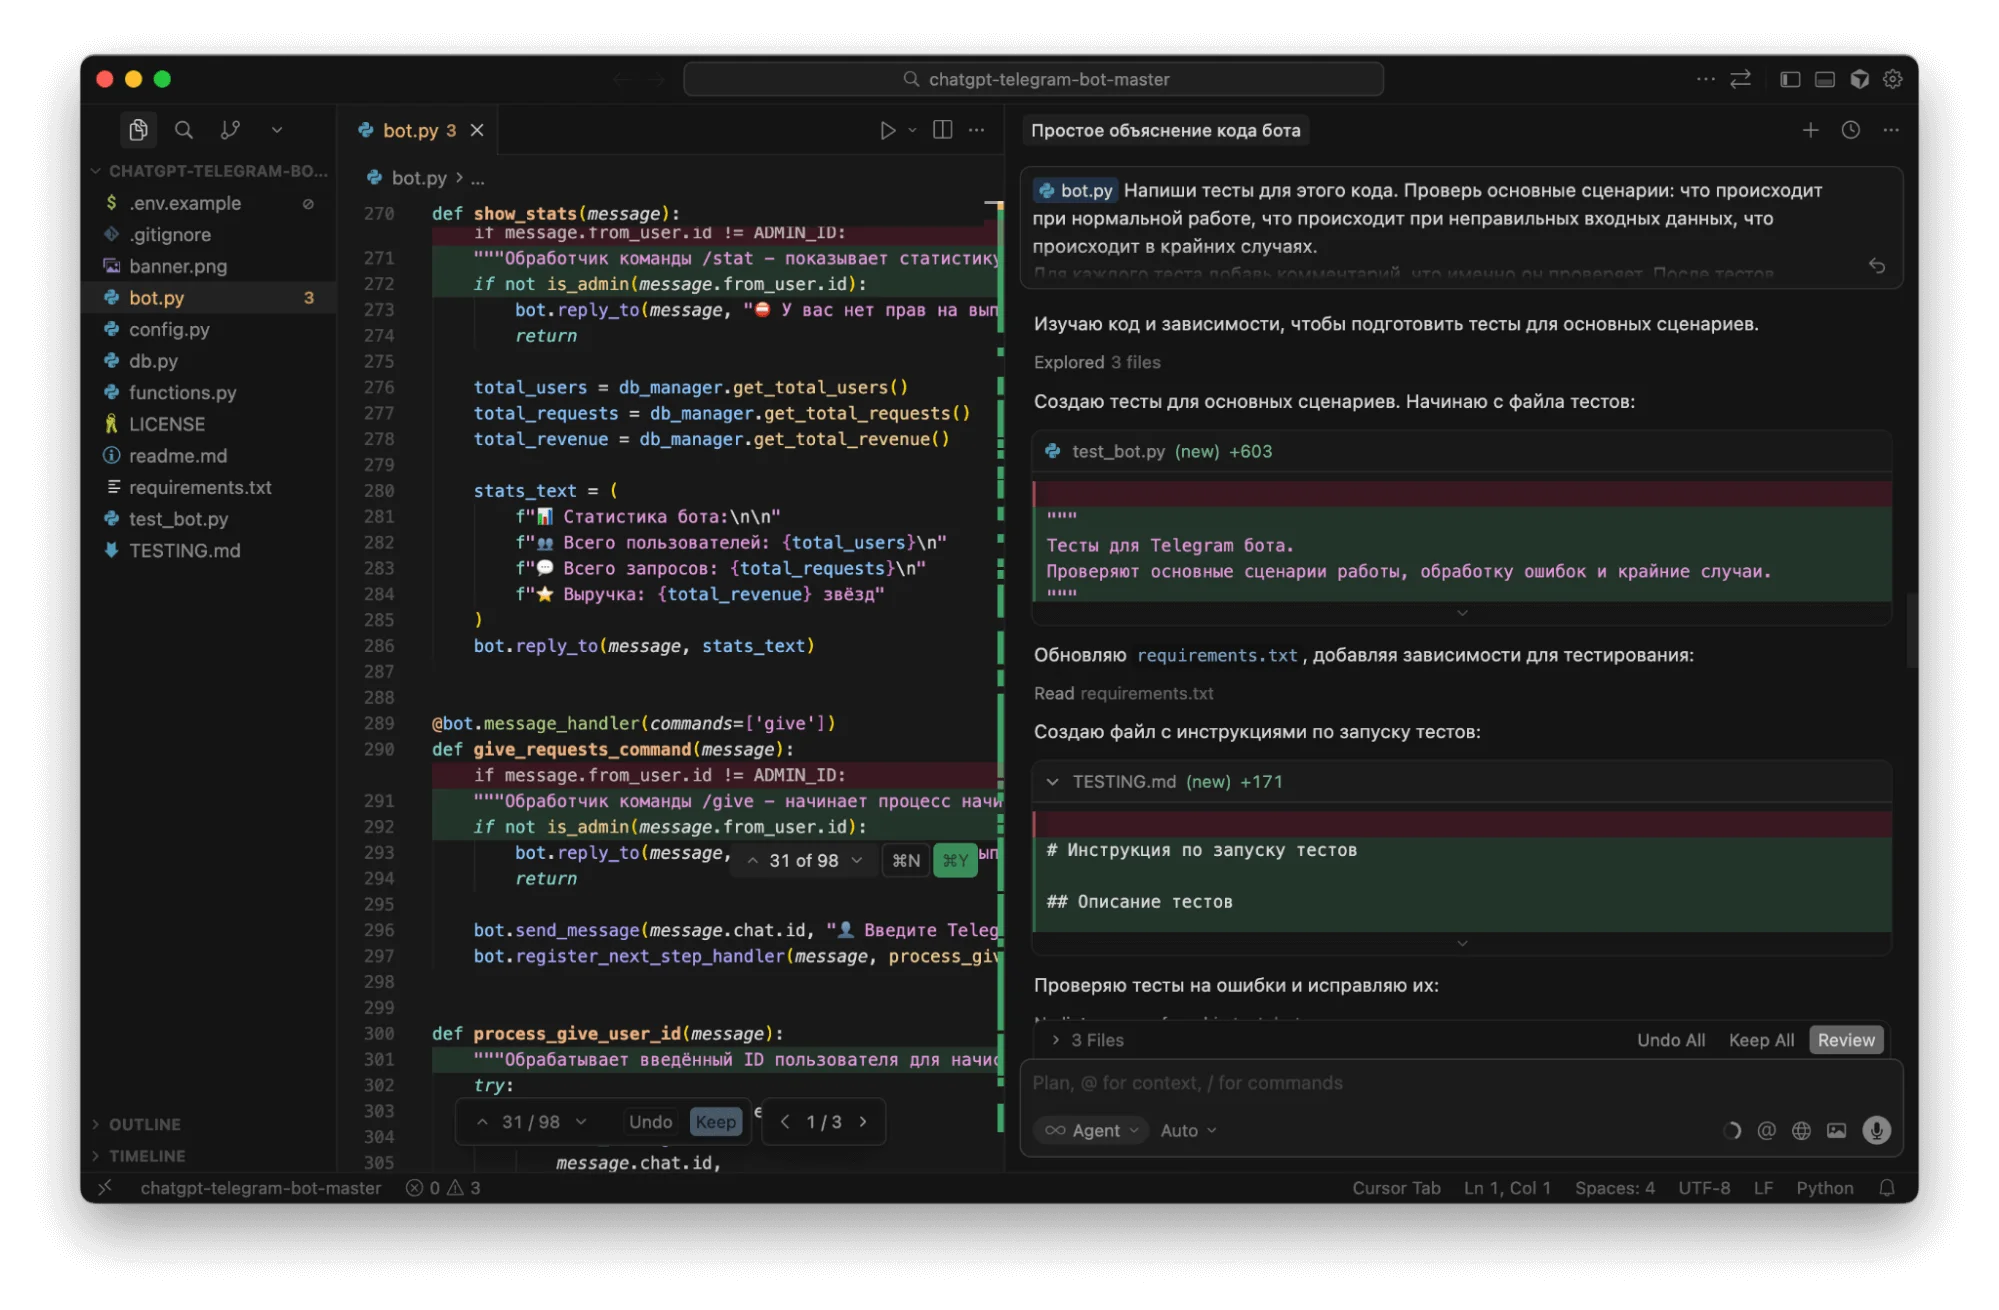Start a new chat with plus icon
1999x1310 pixels.
(1810, 130)
